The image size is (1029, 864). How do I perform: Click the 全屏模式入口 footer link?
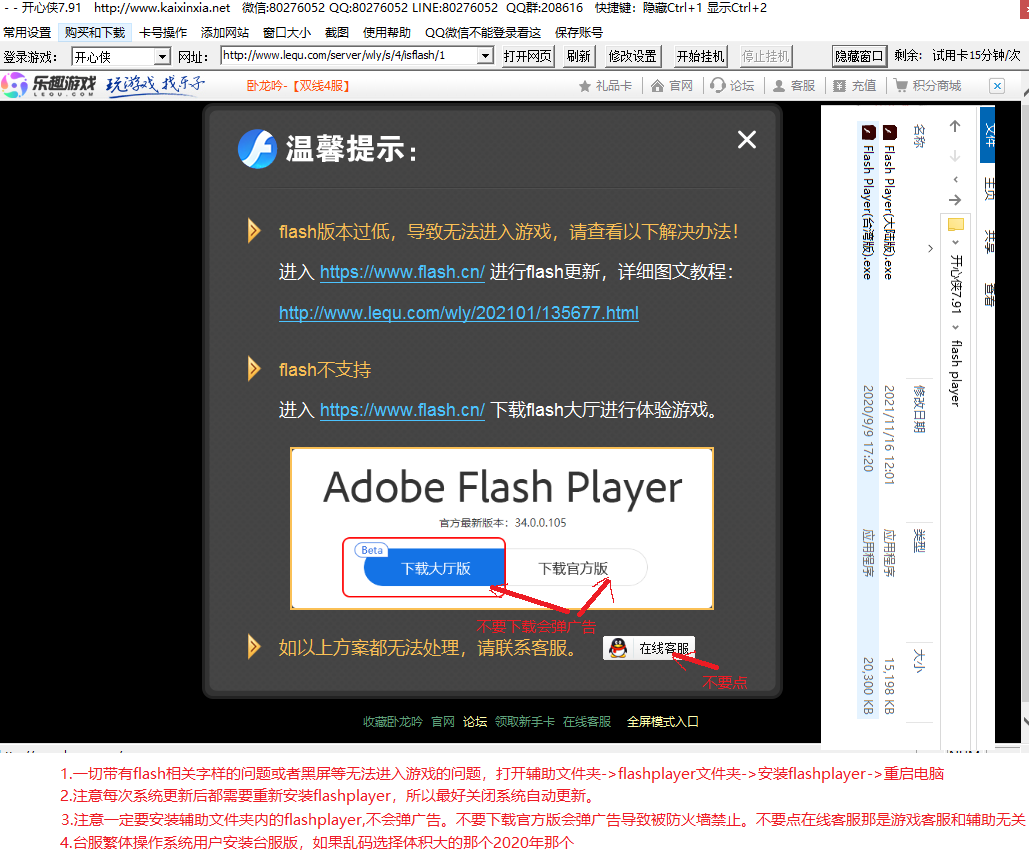[x=662, y=722]
